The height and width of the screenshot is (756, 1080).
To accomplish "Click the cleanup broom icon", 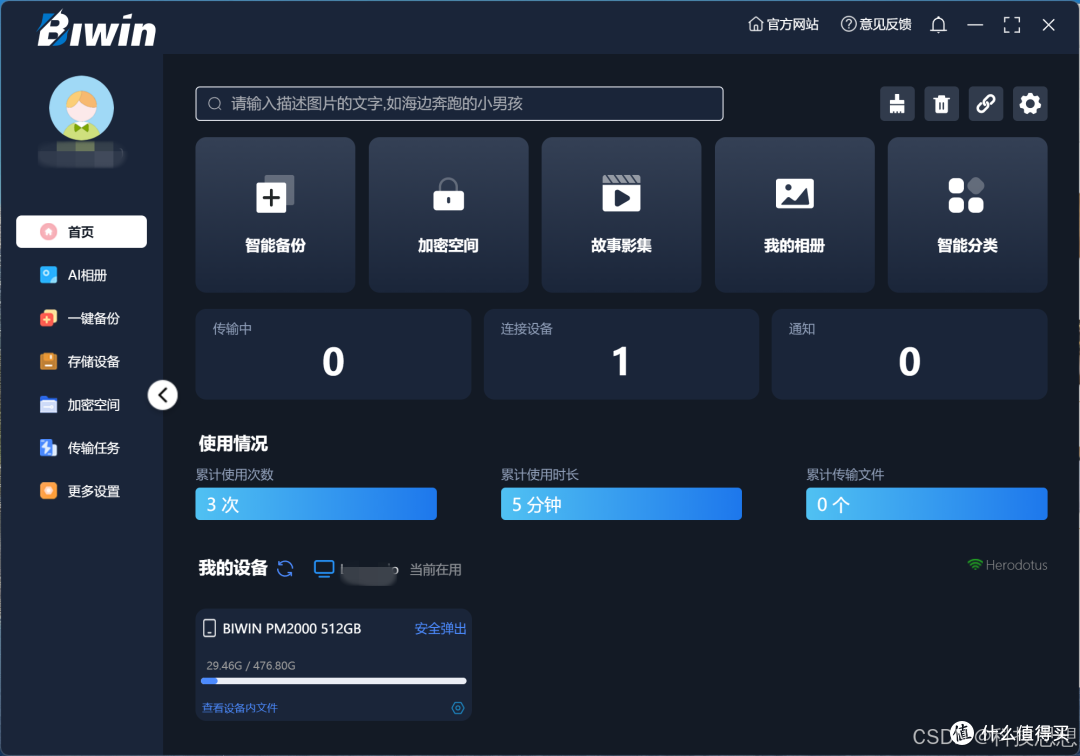I will pyautogui.click(x=897, y=104).
